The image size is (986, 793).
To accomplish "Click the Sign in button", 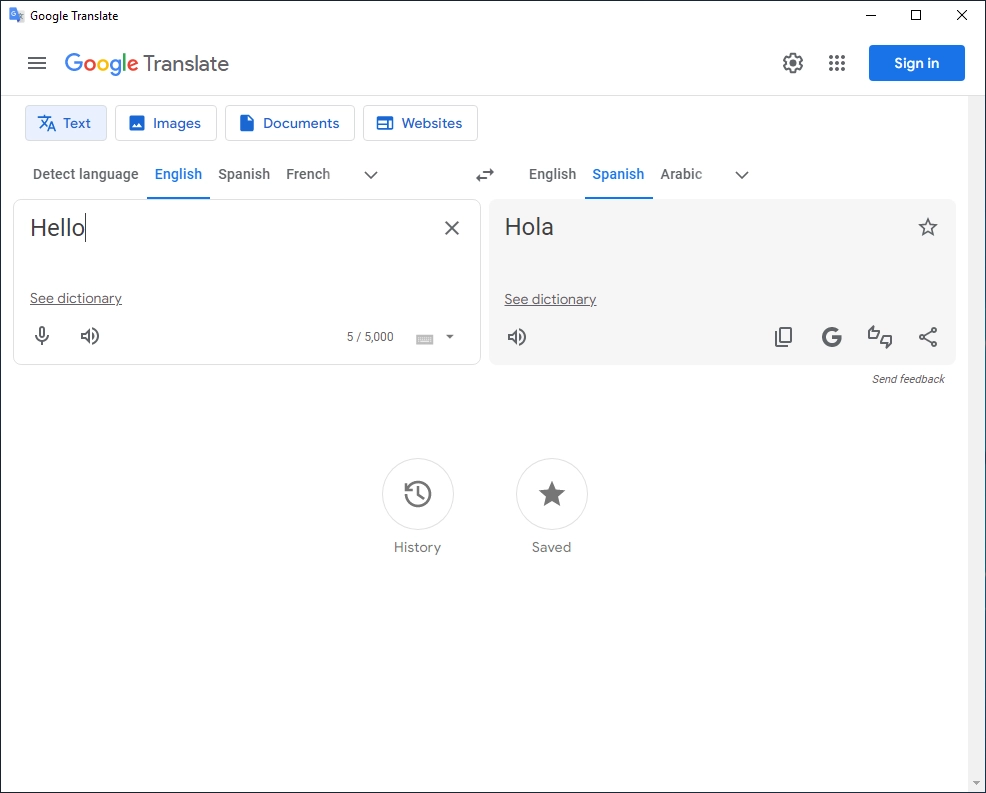I will tap(916, 63).
